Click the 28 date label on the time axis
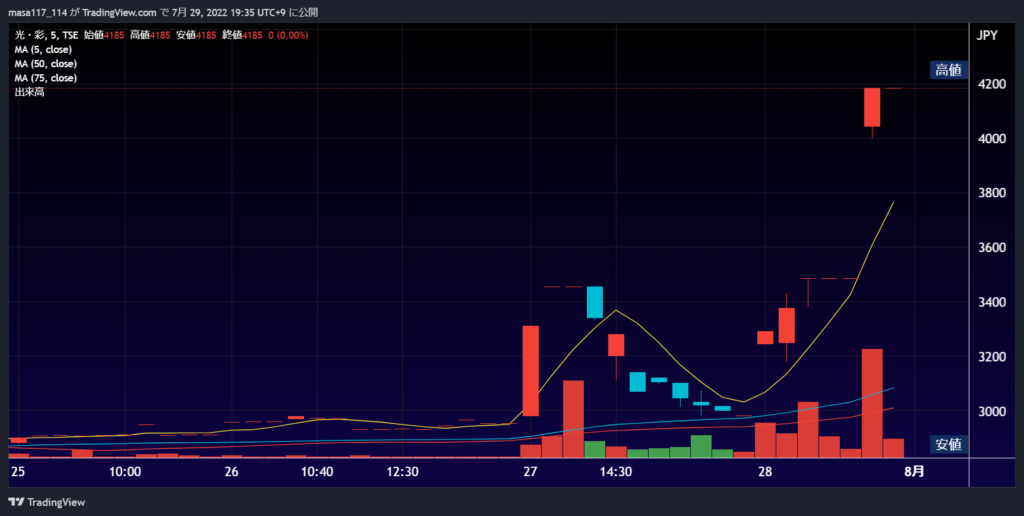1024x516 pixels. [x=765, y=472]
